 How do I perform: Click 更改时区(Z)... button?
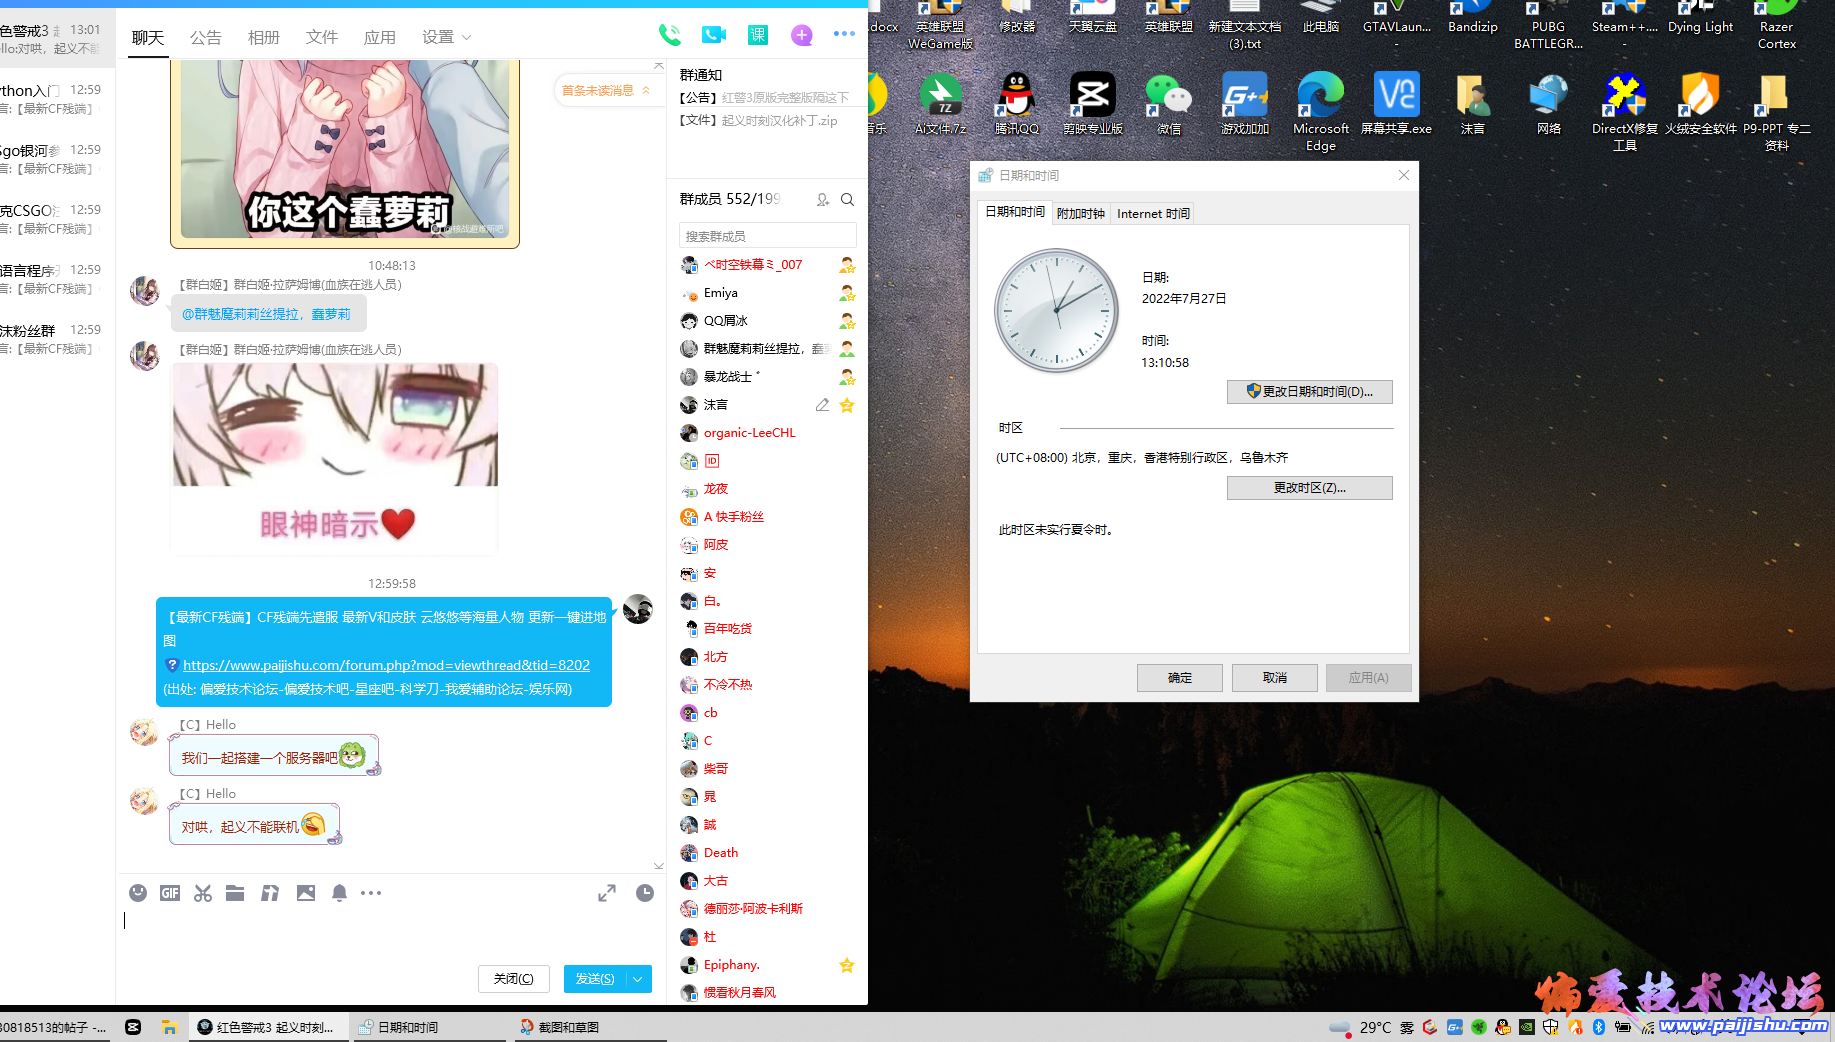click(1310, 488)
